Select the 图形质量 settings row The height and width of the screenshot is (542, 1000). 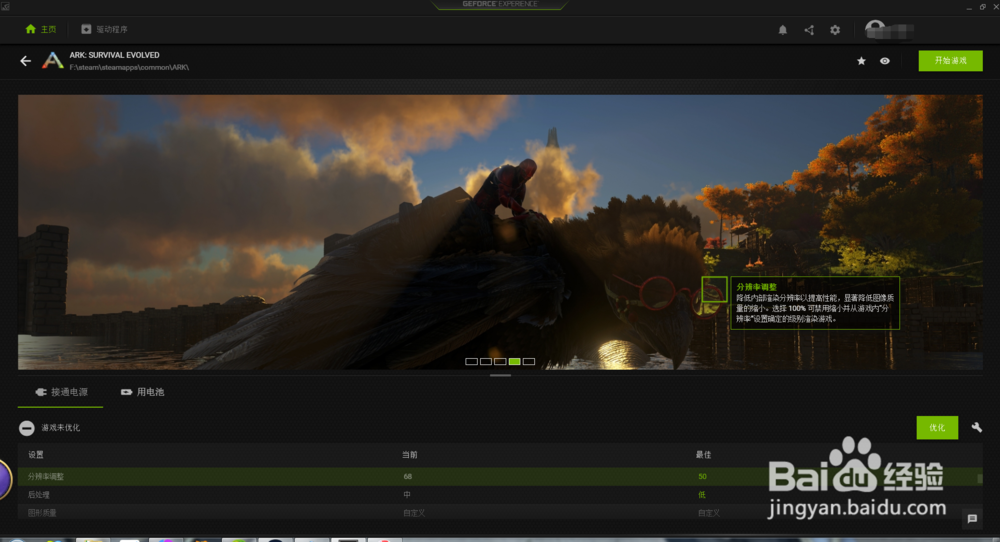pos(500,513)
